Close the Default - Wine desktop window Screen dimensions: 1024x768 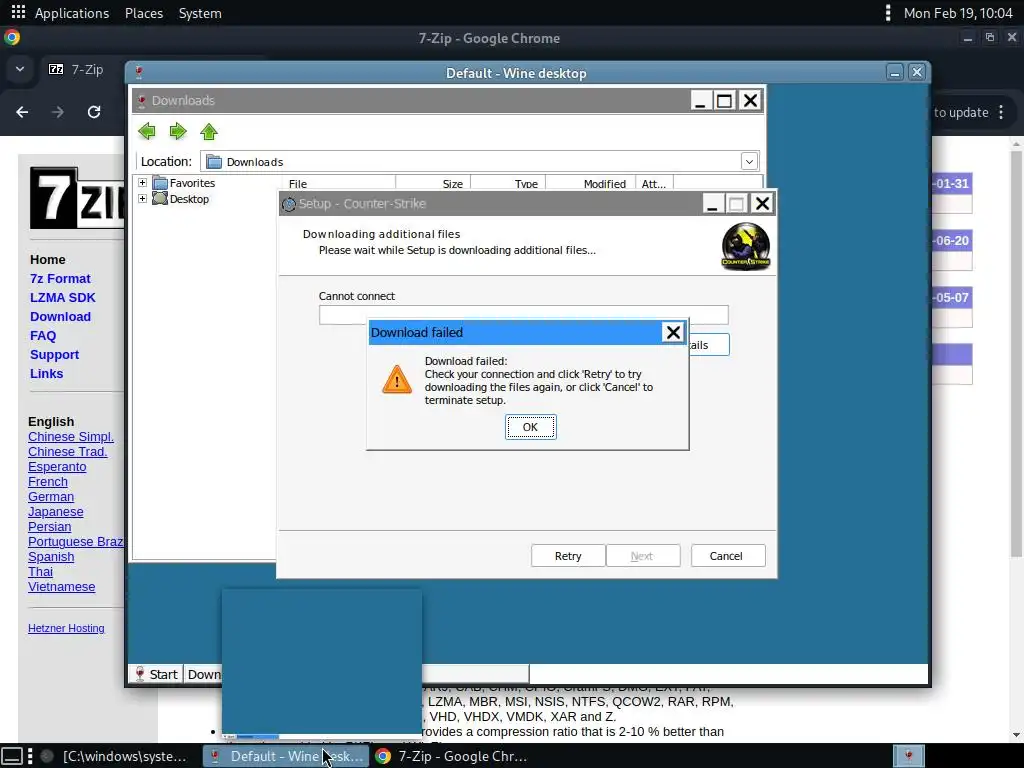click(917, 72)
